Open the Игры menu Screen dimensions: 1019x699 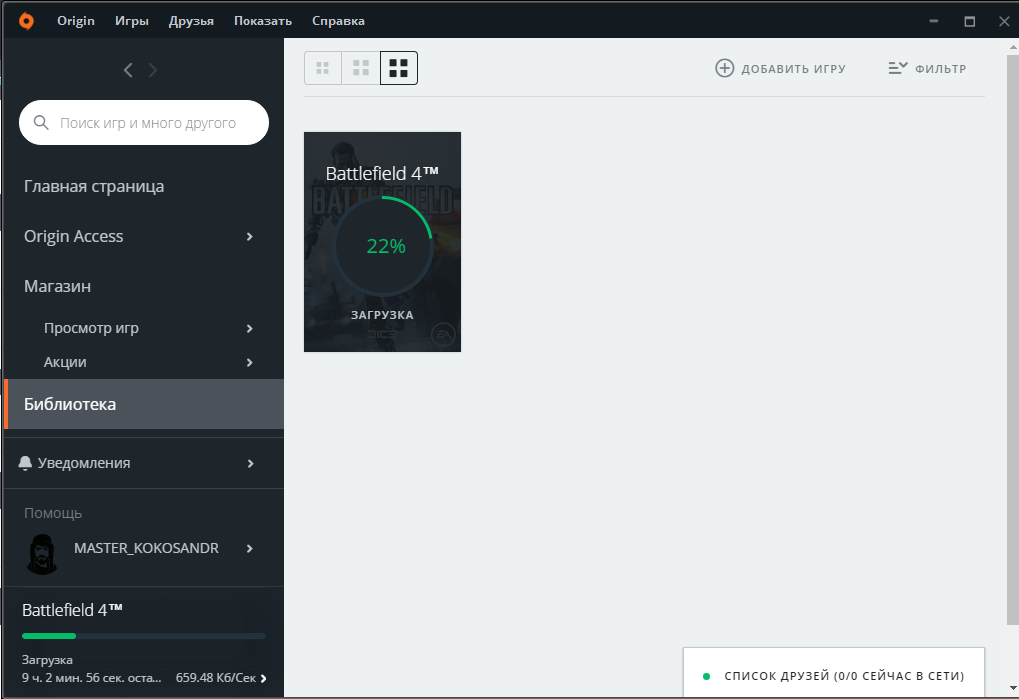(x=132, y=21)
